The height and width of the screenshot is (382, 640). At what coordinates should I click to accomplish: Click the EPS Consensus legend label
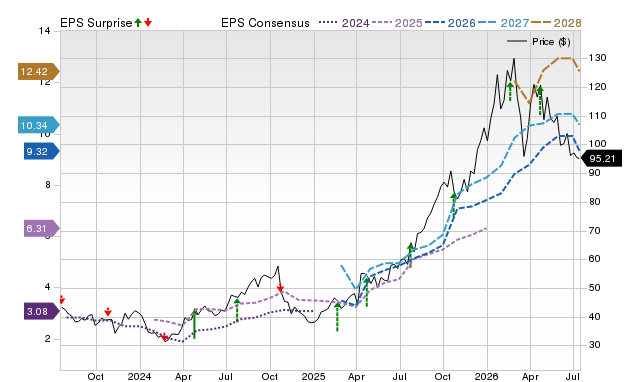(265, 23)
